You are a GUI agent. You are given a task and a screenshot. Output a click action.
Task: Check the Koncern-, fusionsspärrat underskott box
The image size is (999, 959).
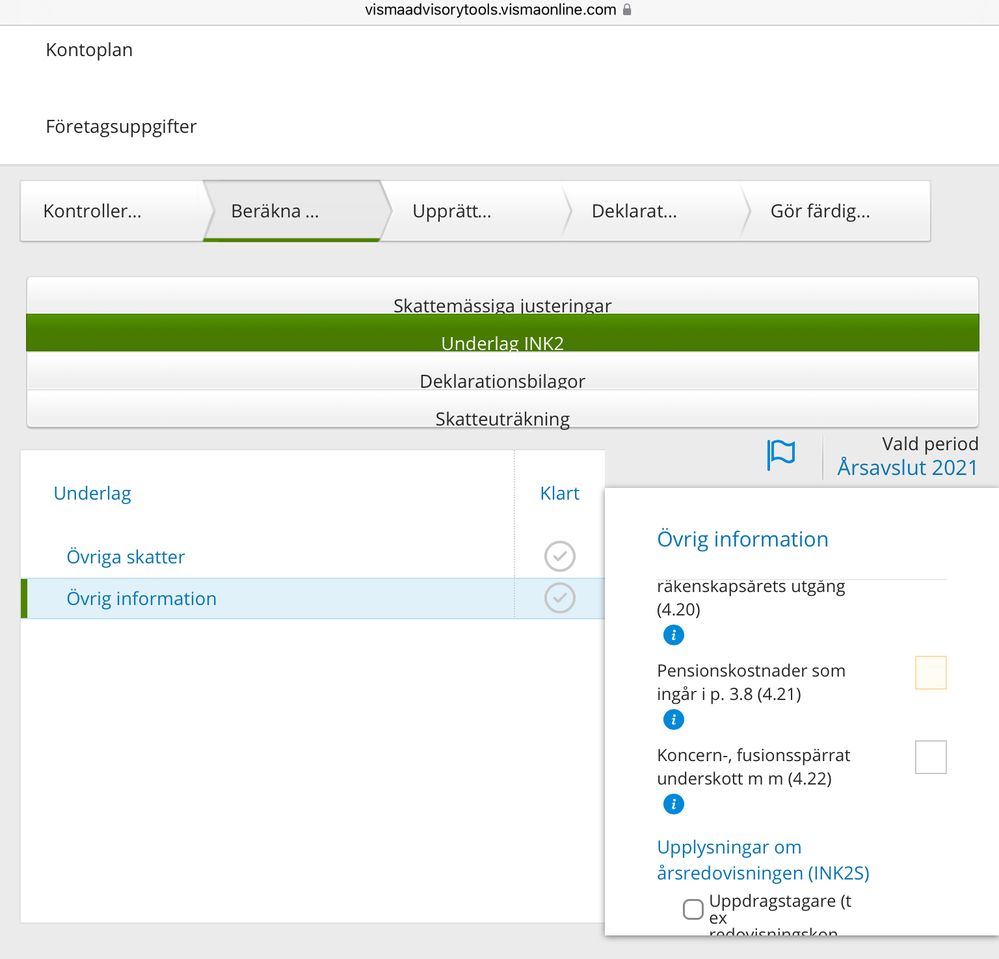click(x=930, y=757)
